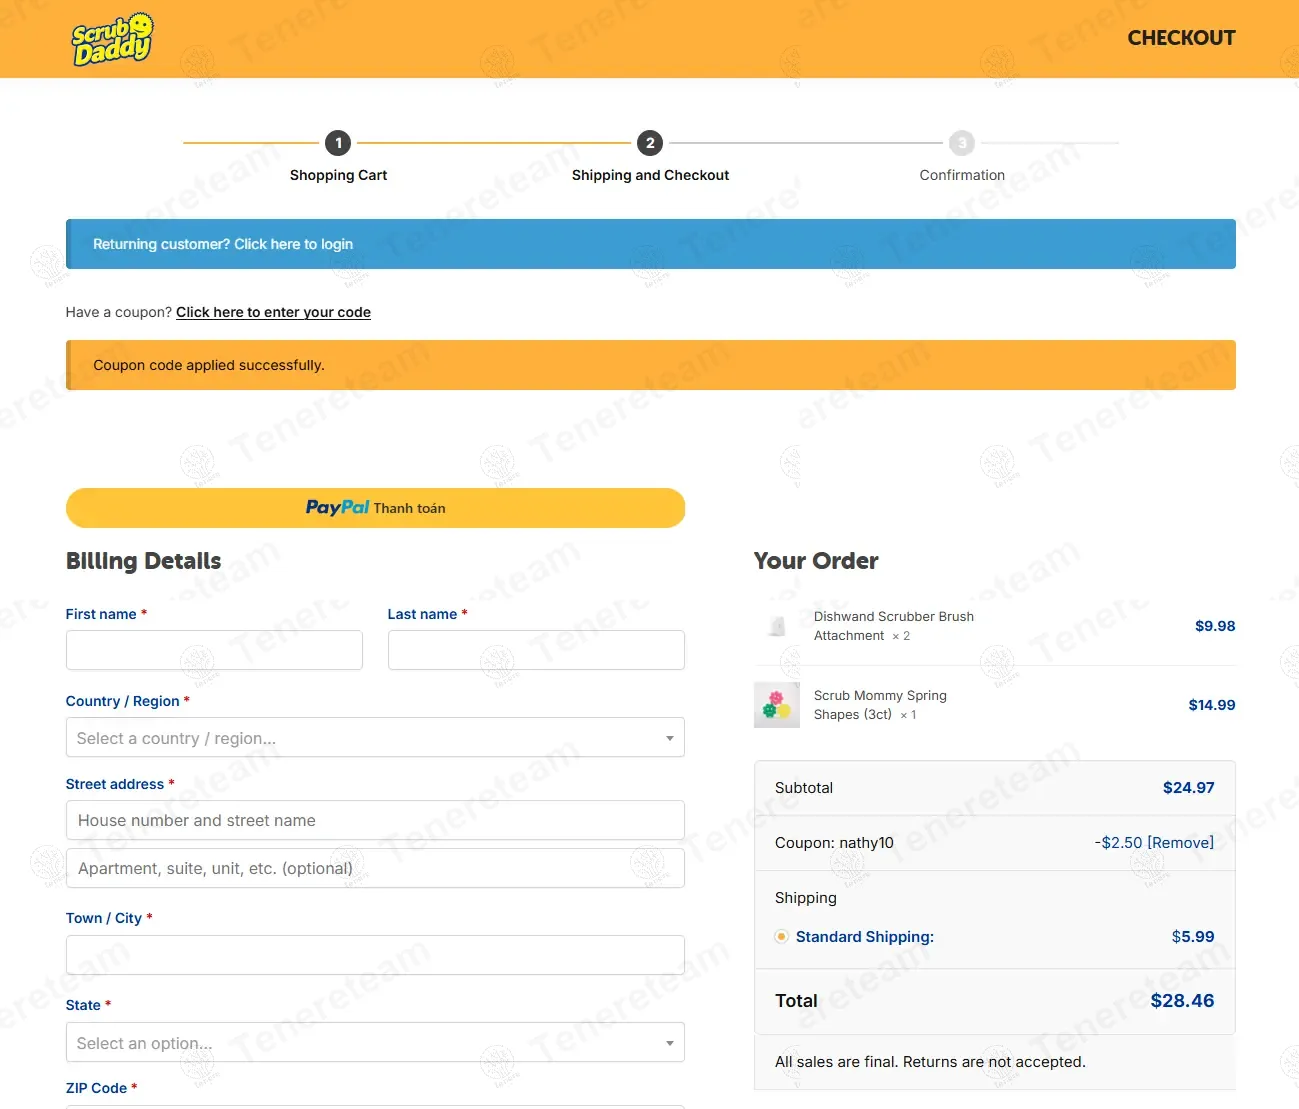Click the Your Order heading
1299x1109 pixels.
(816, 561)
